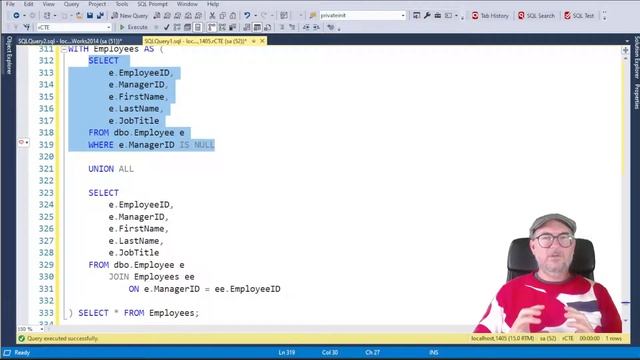This screenshot has height=360, width=640.
Task: Collapse the WITH Employees code block
Action: pyautogui.click(x=64, y=49)
